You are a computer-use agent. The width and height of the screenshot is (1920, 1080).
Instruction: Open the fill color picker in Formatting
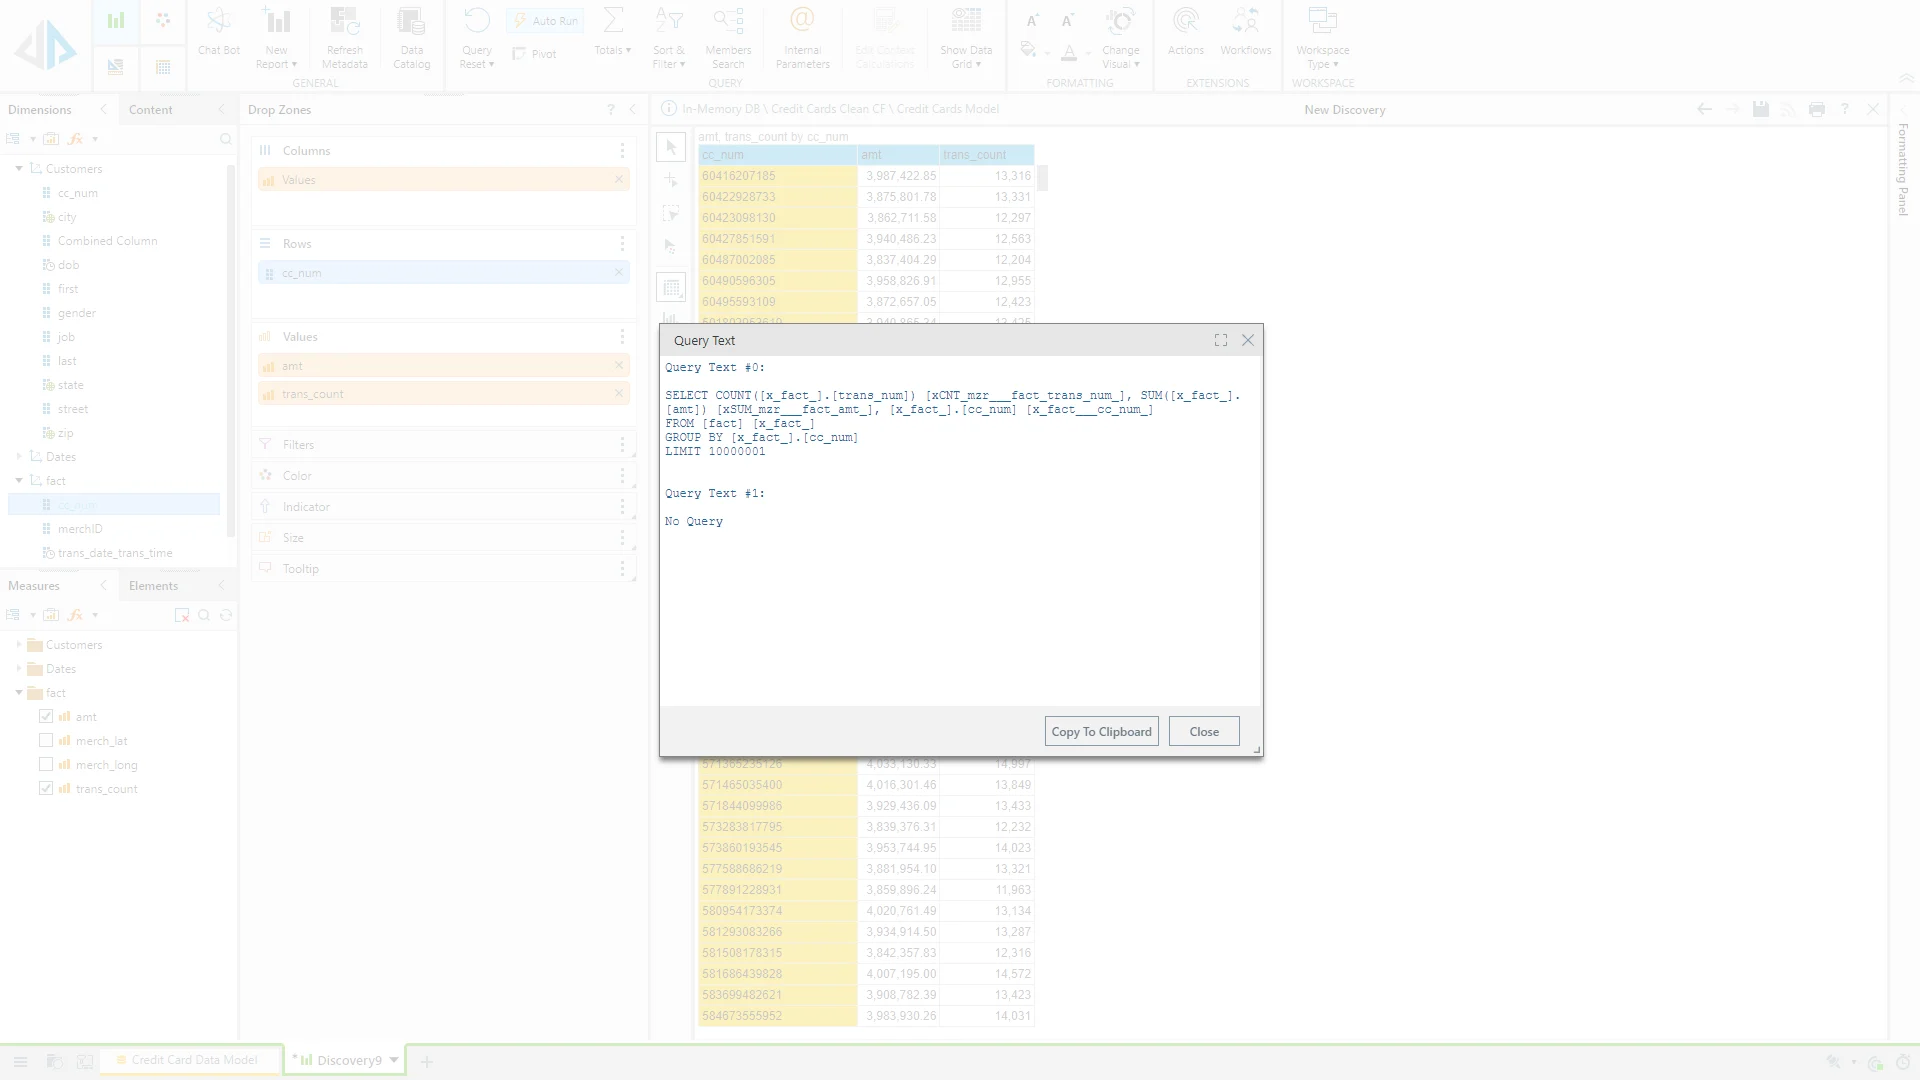click(x=1029, y=50)
